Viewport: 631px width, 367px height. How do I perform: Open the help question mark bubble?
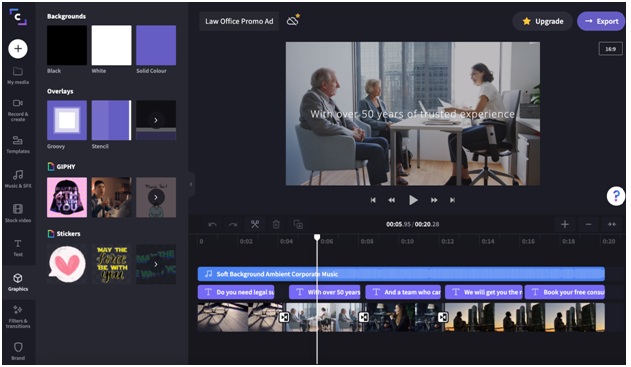(x=615, y=196)
